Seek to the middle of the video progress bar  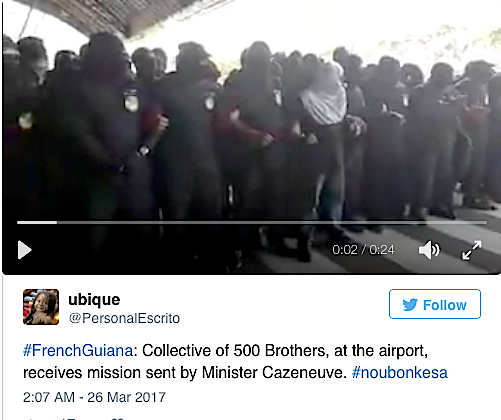pyautogui.click(x=252, y=222)
